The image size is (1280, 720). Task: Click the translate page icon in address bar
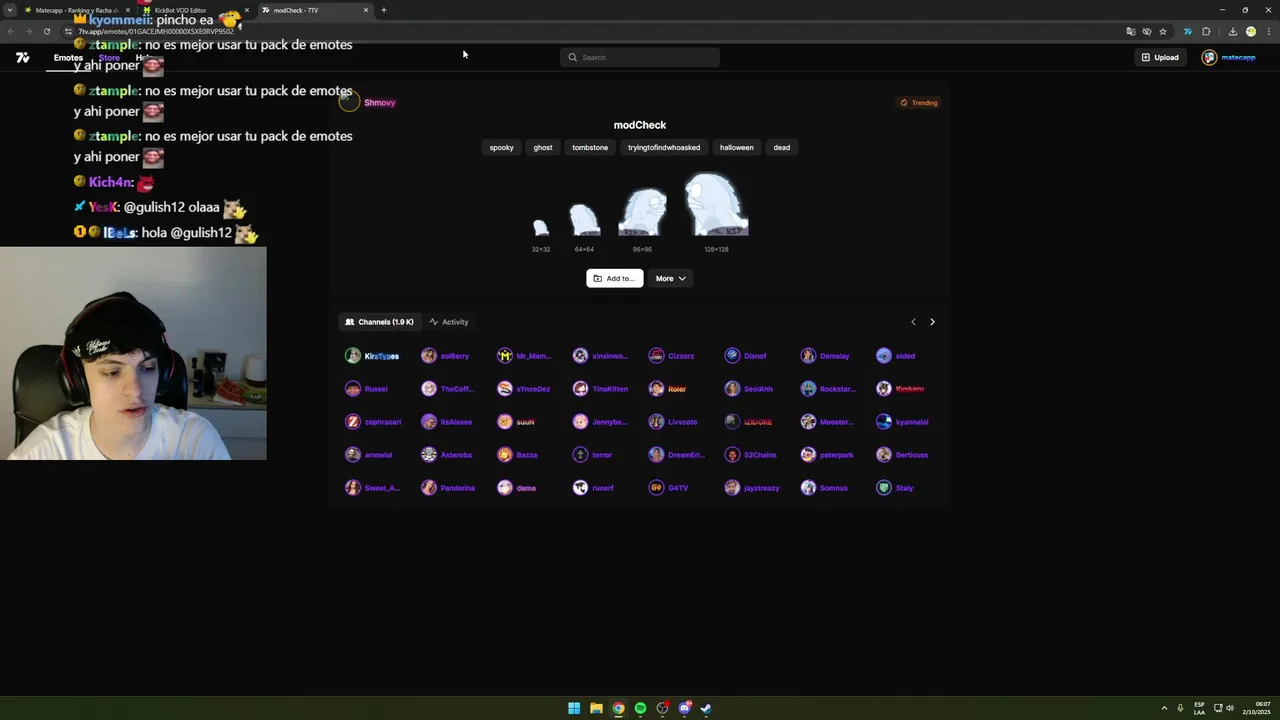pos(1131,31)
